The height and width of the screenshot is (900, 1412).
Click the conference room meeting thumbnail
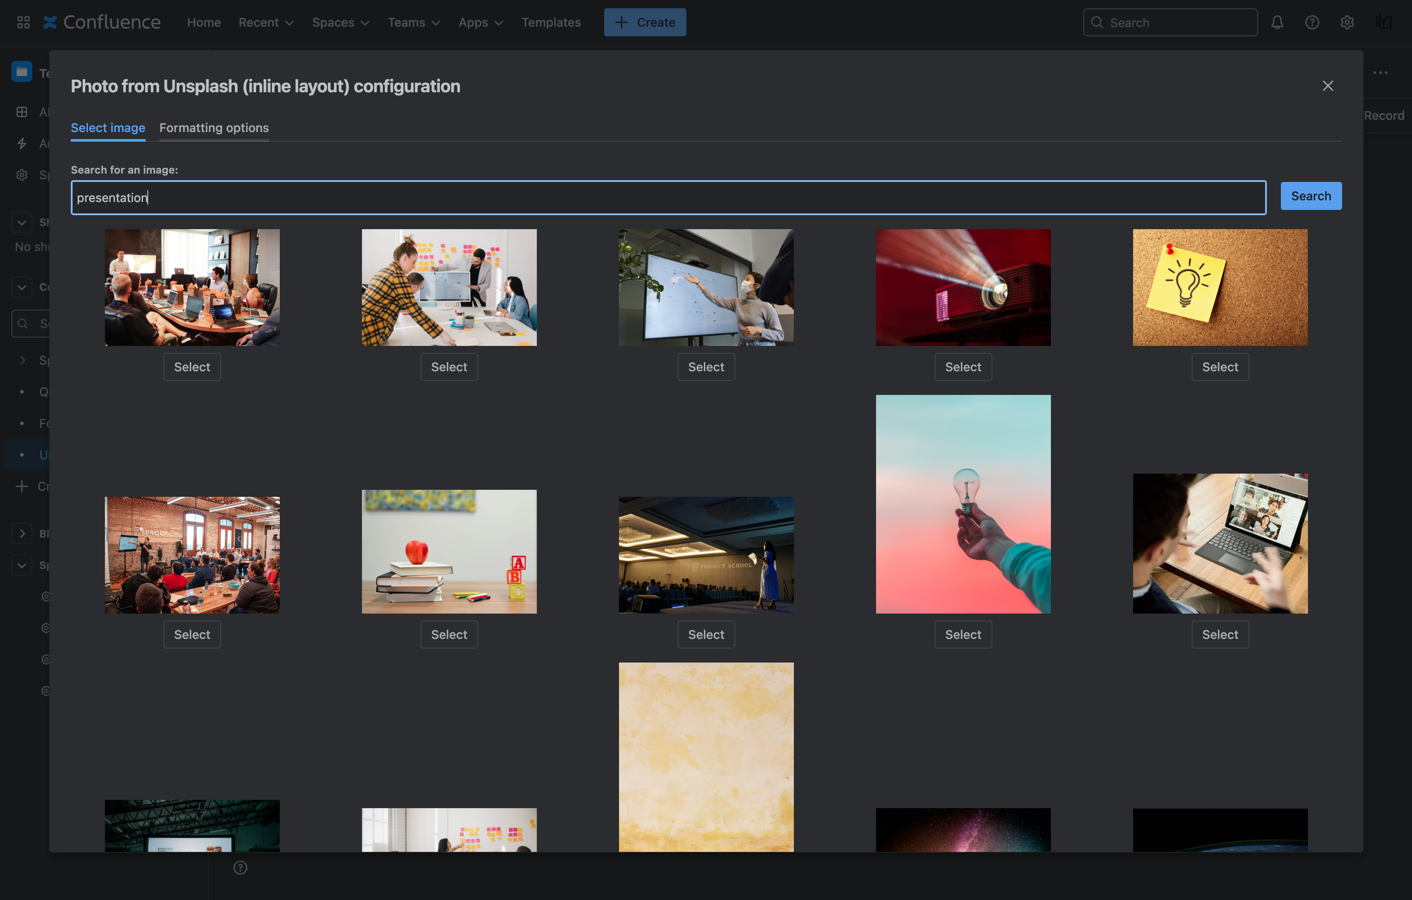(192, 287)
